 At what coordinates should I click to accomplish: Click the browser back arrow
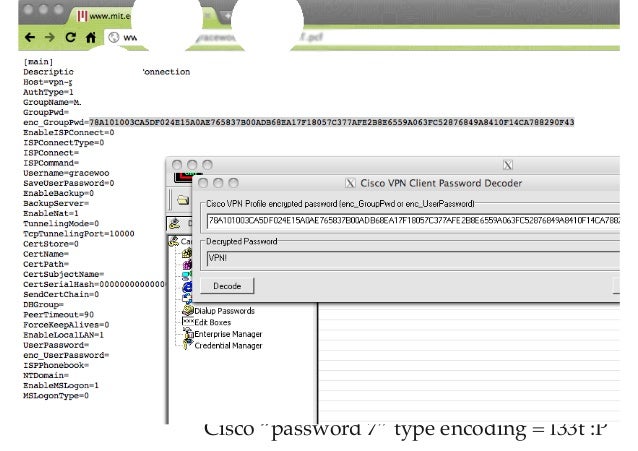pos(30,37)
